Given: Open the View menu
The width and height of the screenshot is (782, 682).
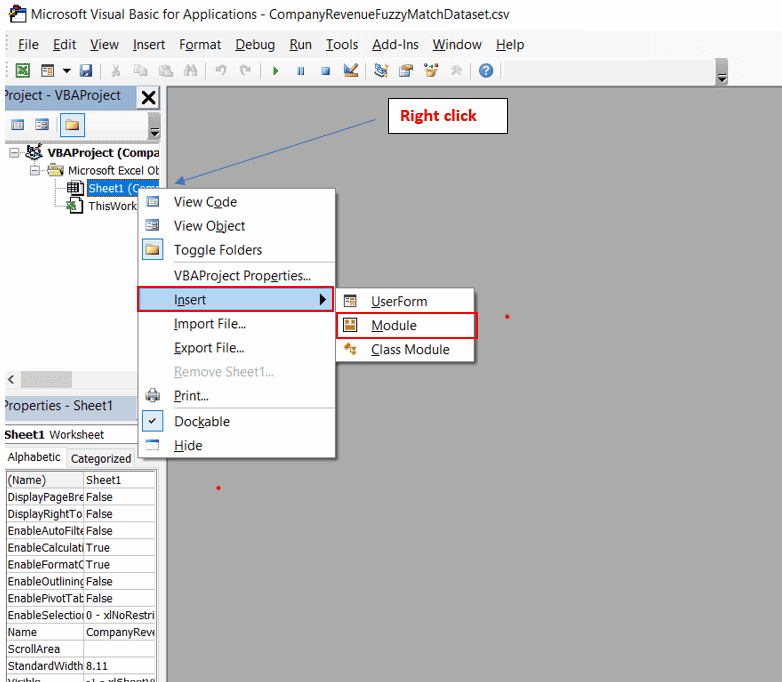Looking at the screenshot, I should [104, 45].
